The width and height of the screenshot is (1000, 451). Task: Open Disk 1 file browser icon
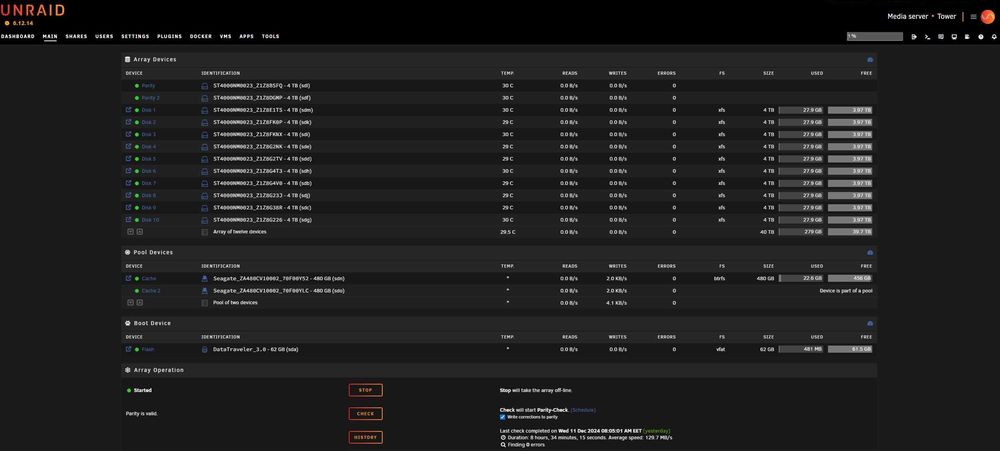[128, 110]
